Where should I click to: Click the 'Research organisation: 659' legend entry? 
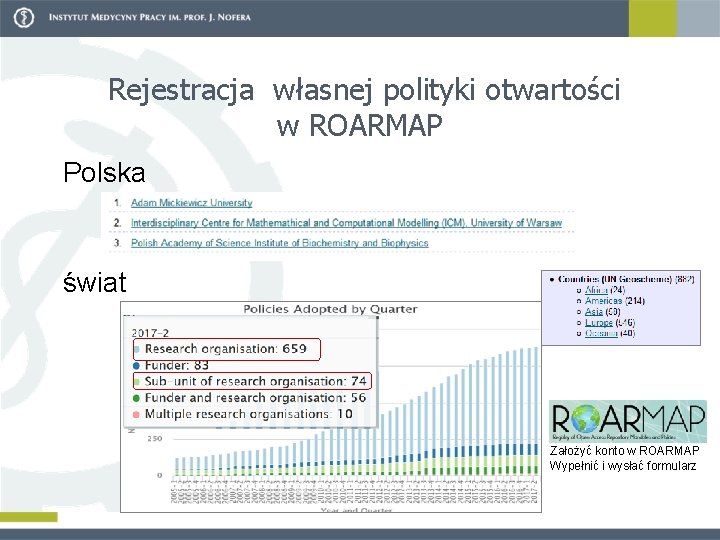click(x=227, y=349)
